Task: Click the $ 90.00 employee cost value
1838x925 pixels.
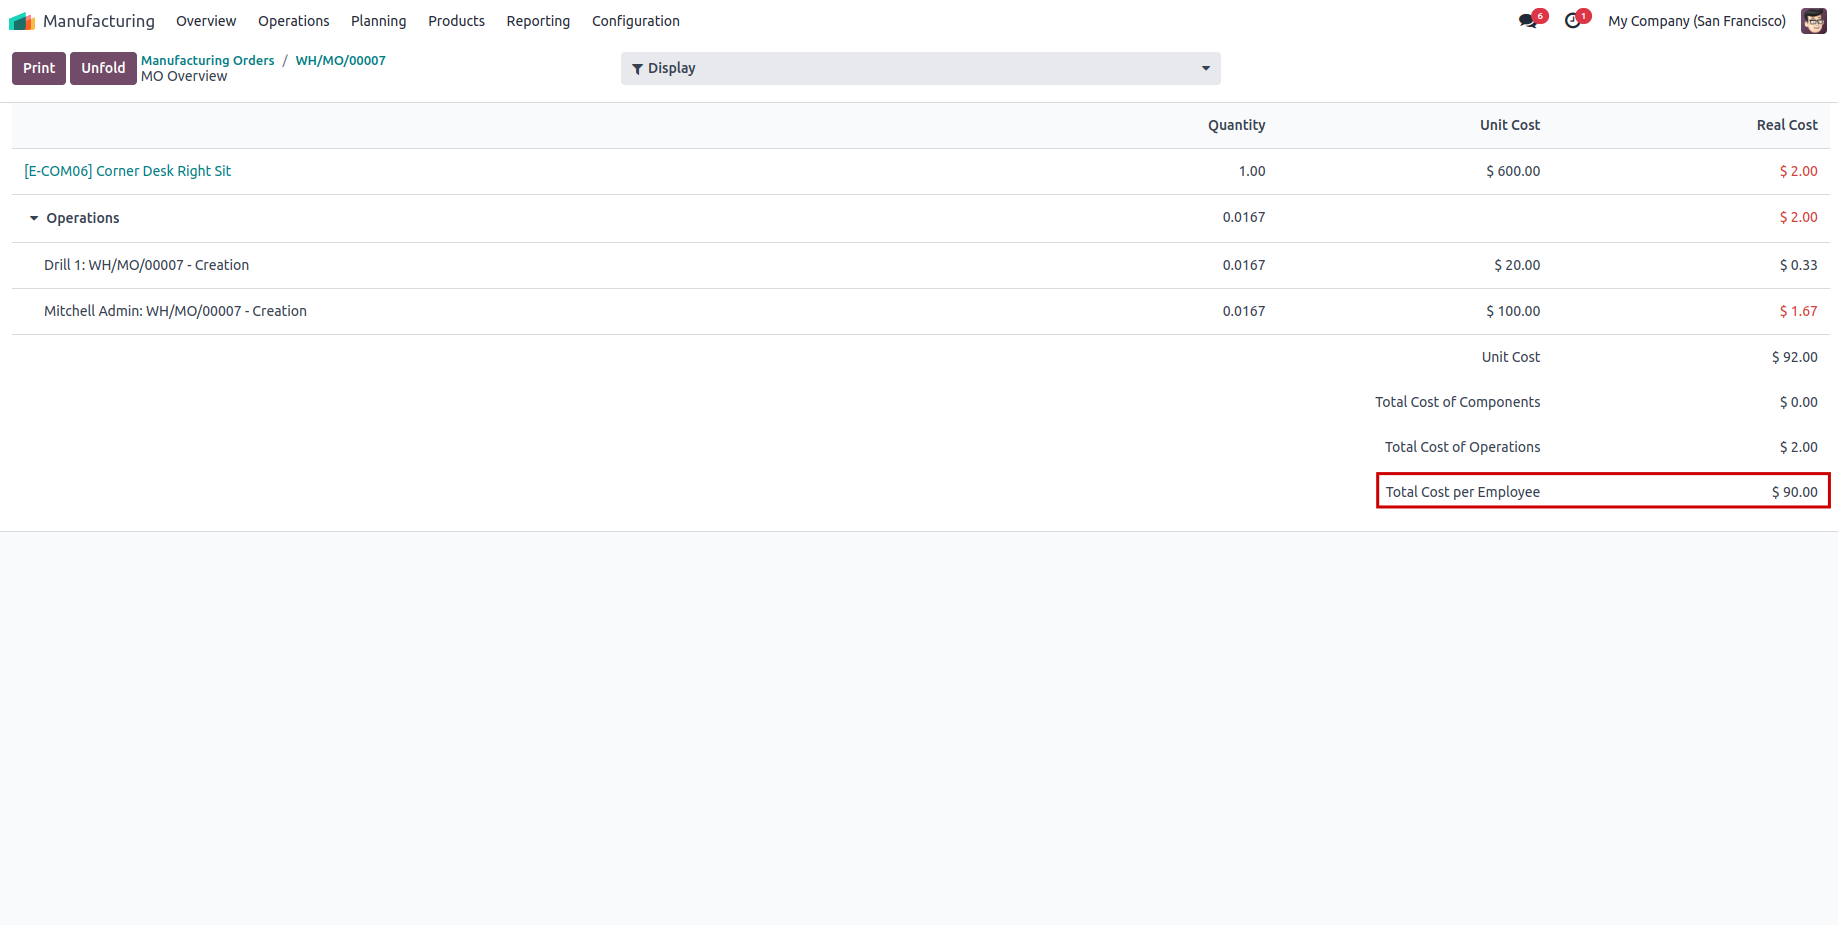Action: 1794,492
